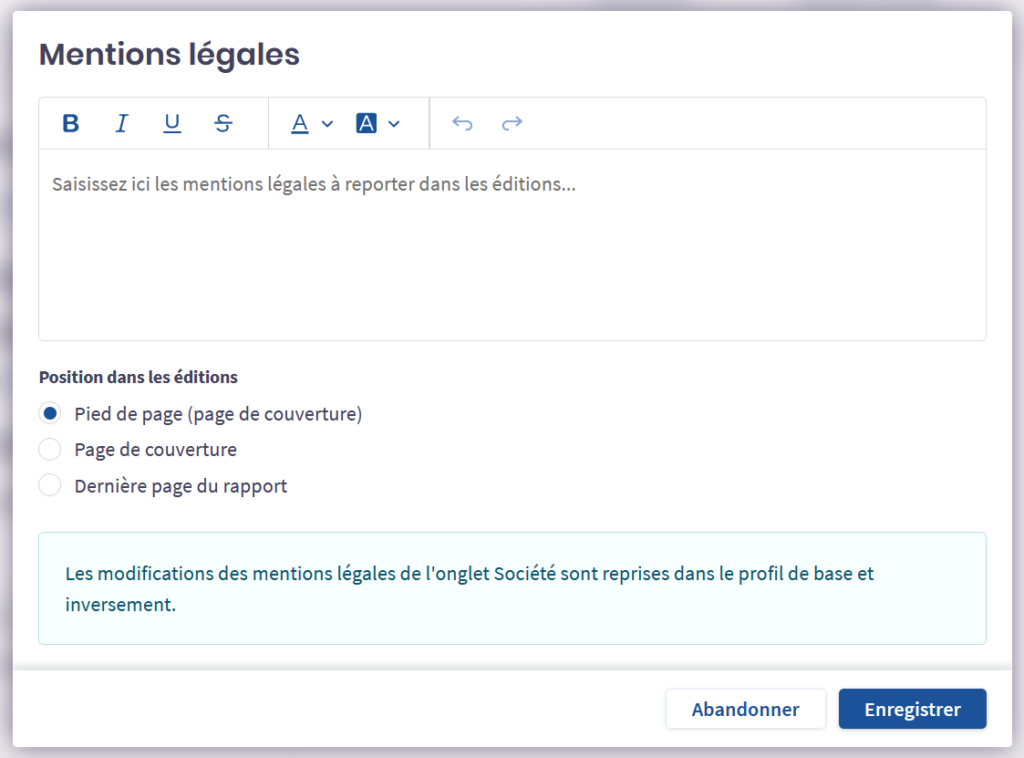Screen dimensions: 1024x758
Task: Choose the 'Dernière page du rapport' radio button
Action: [50, 486]
